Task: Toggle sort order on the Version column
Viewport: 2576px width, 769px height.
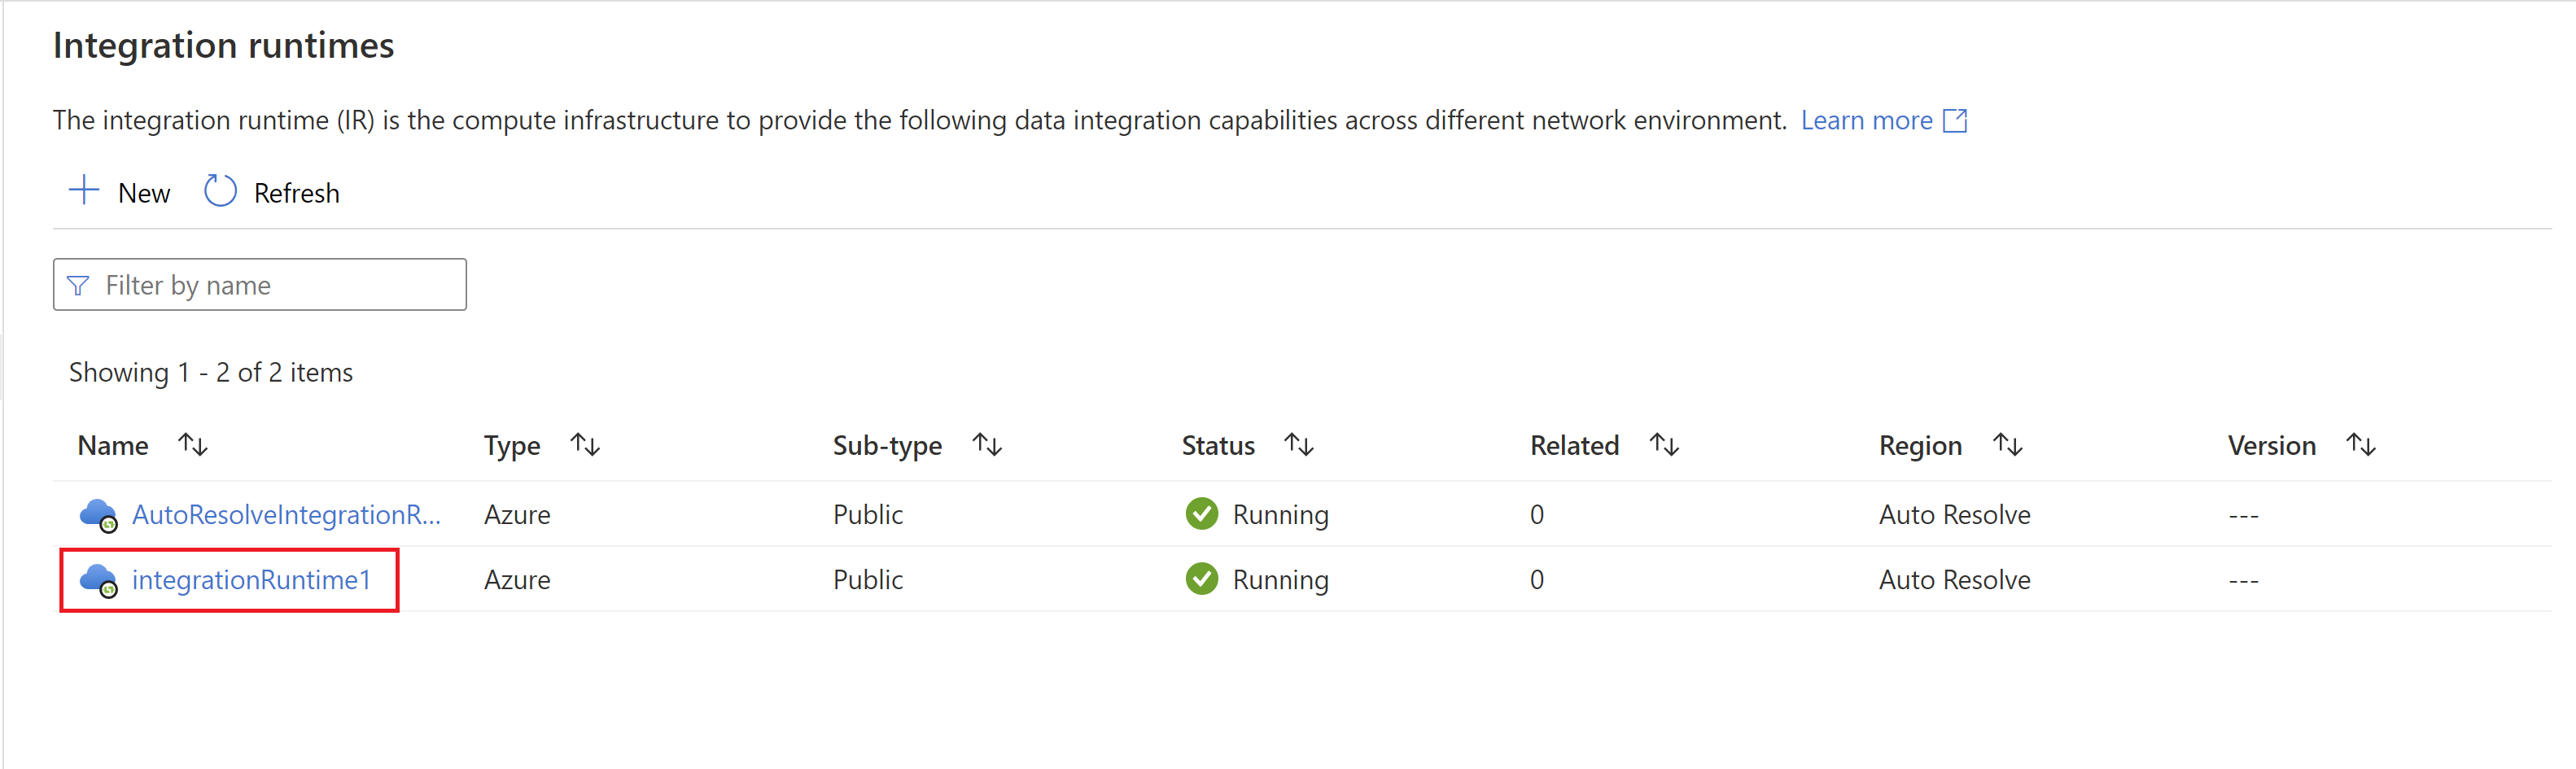Action: [2360, 444]
